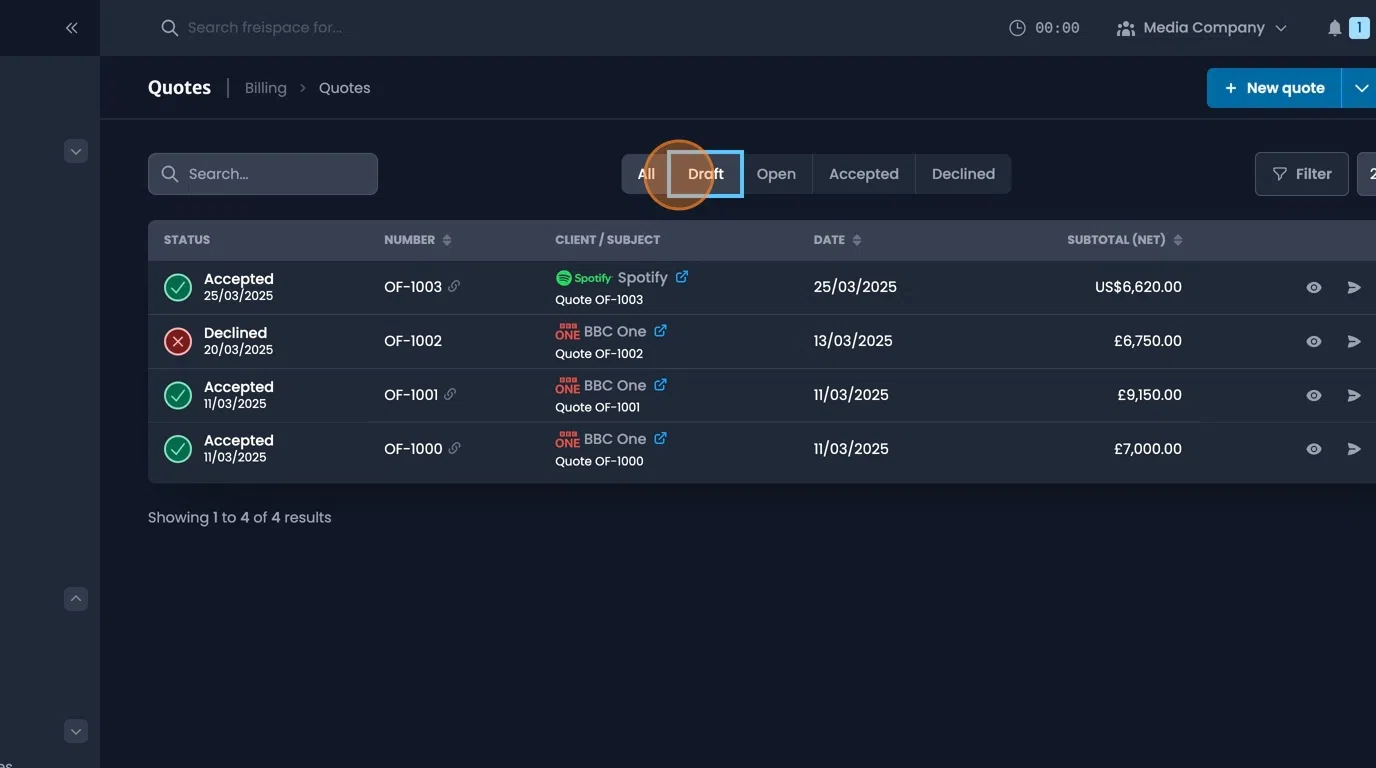Image resolution: width=1376 pixels, height=768 pixels.
Task: Open notifications via the bell icon
Action: coord(1334,27)
